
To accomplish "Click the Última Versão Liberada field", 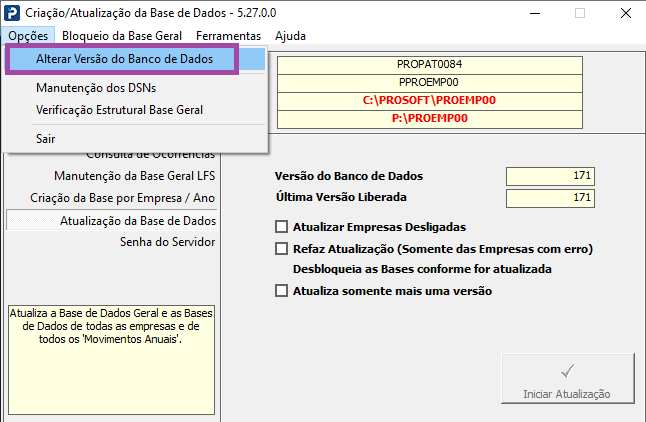I will (x=550, y=198).
